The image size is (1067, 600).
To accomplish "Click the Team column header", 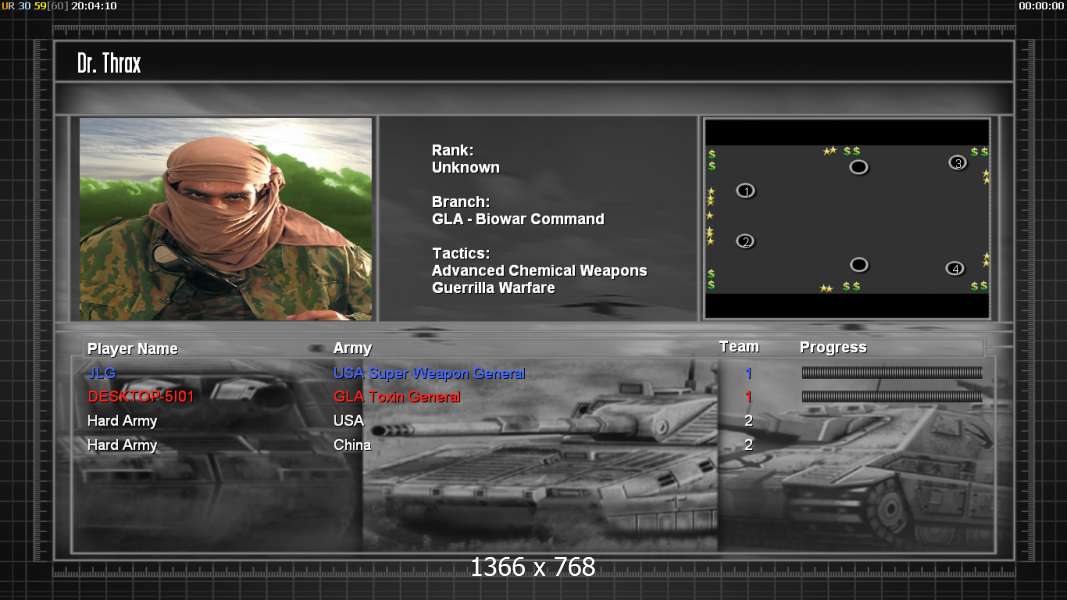I will point(739,346).
